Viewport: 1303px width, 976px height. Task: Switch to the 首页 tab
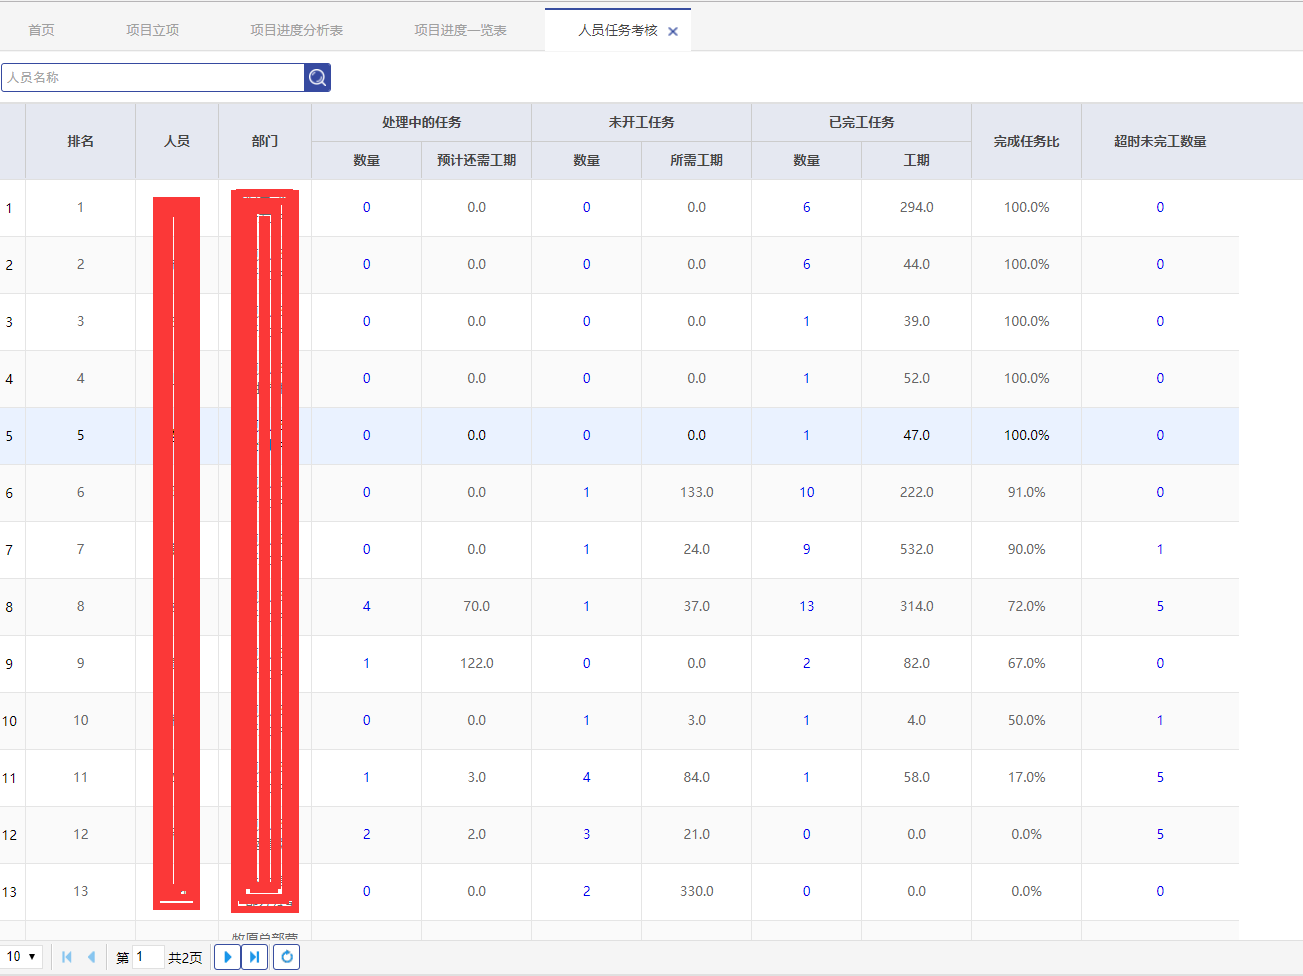pyautogui.click(x=41, y=30)
